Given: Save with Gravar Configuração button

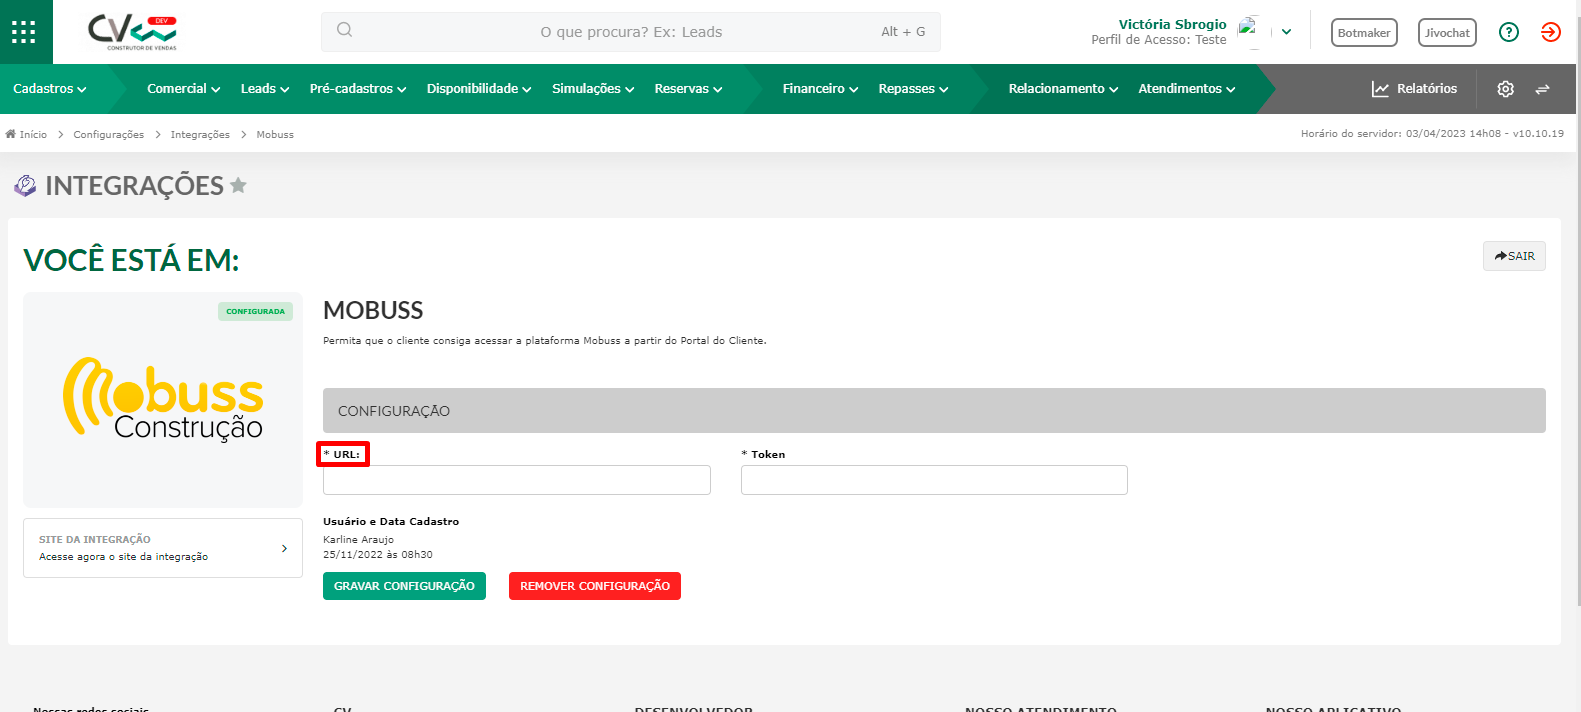Looking at the screenshot, I should 404,586.
